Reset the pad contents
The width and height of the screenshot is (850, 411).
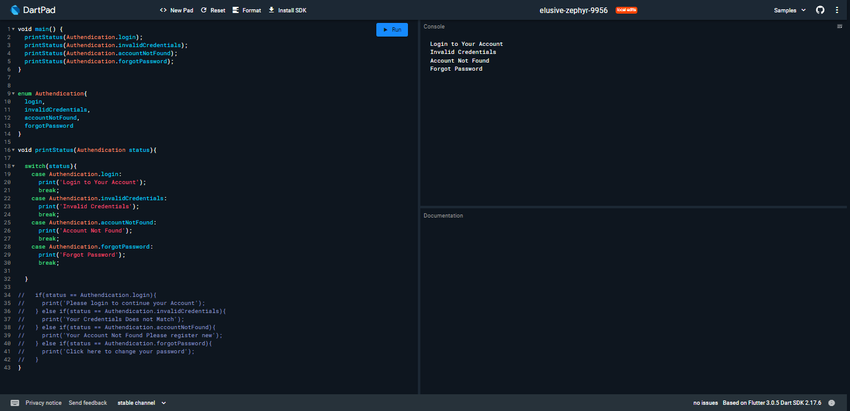click(213, 10)
